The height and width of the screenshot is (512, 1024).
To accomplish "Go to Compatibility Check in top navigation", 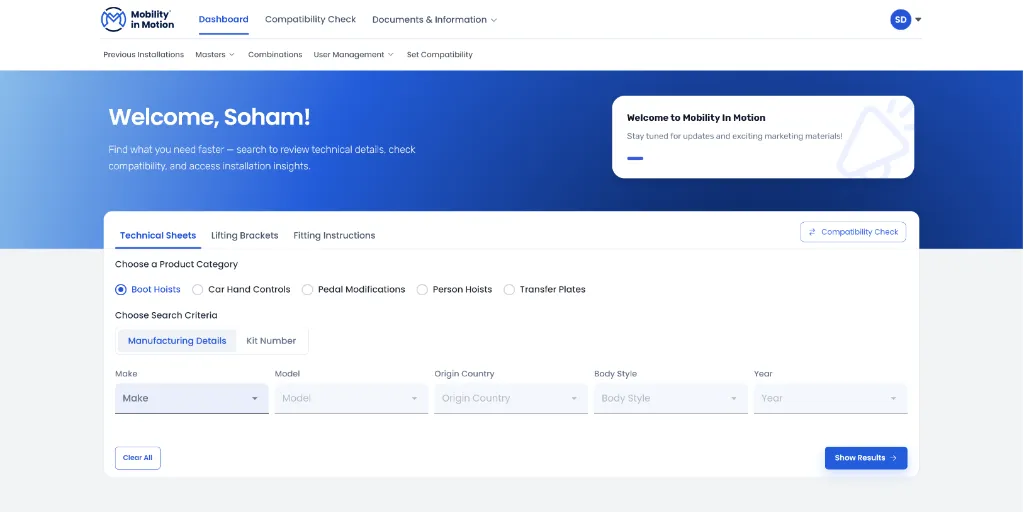I will click(310, 20).
